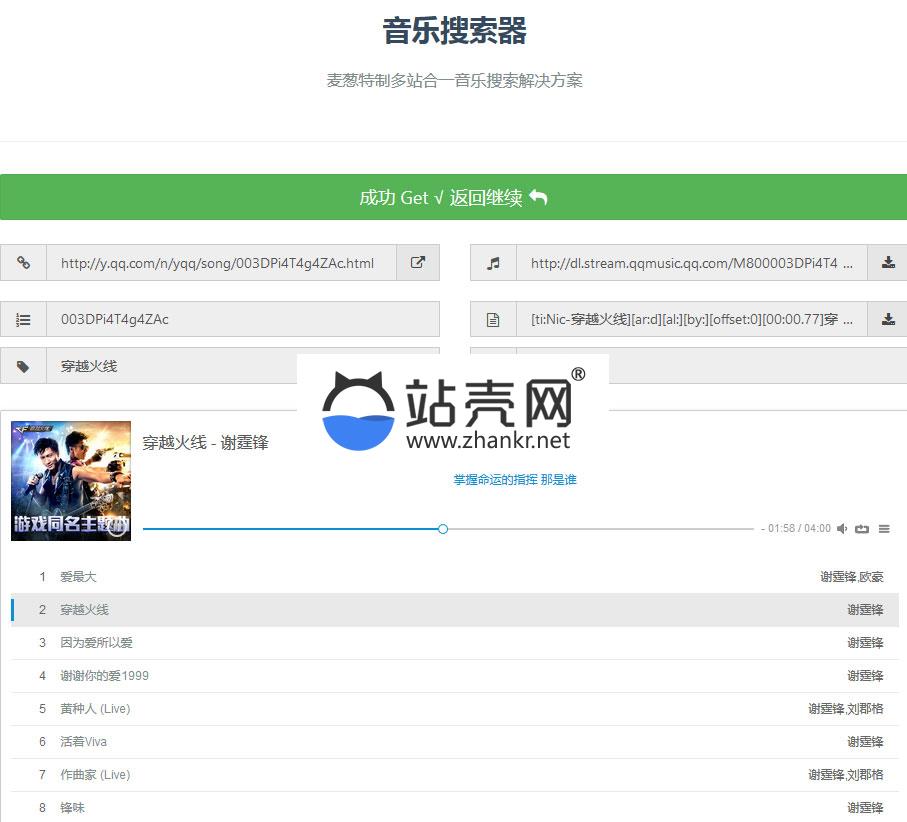Click the song title tag icon
Image resolution: width=907 pixels, height=822 pixels.
pos(23,366)
